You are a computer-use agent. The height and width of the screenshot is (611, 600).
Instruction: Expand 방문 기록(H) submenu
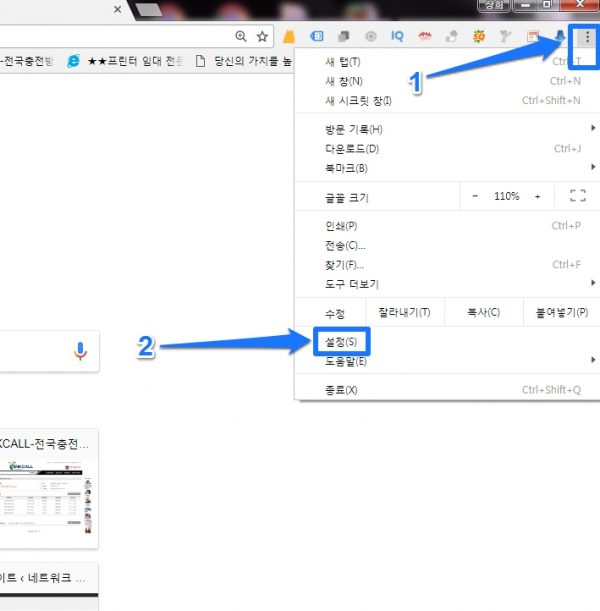(x=447, y=129)
